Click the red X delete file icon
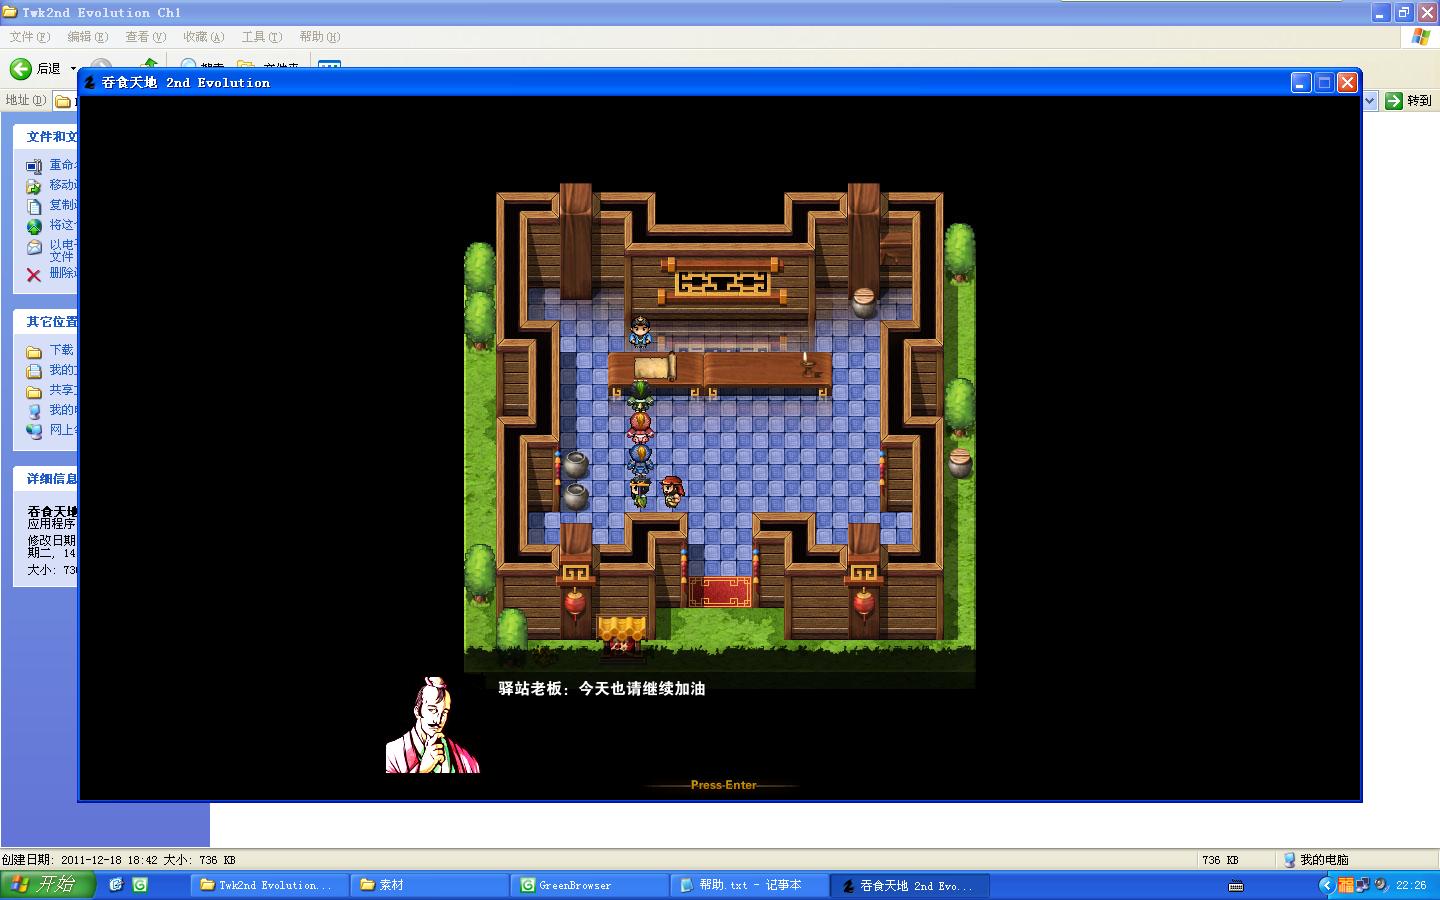 point(34,274)
